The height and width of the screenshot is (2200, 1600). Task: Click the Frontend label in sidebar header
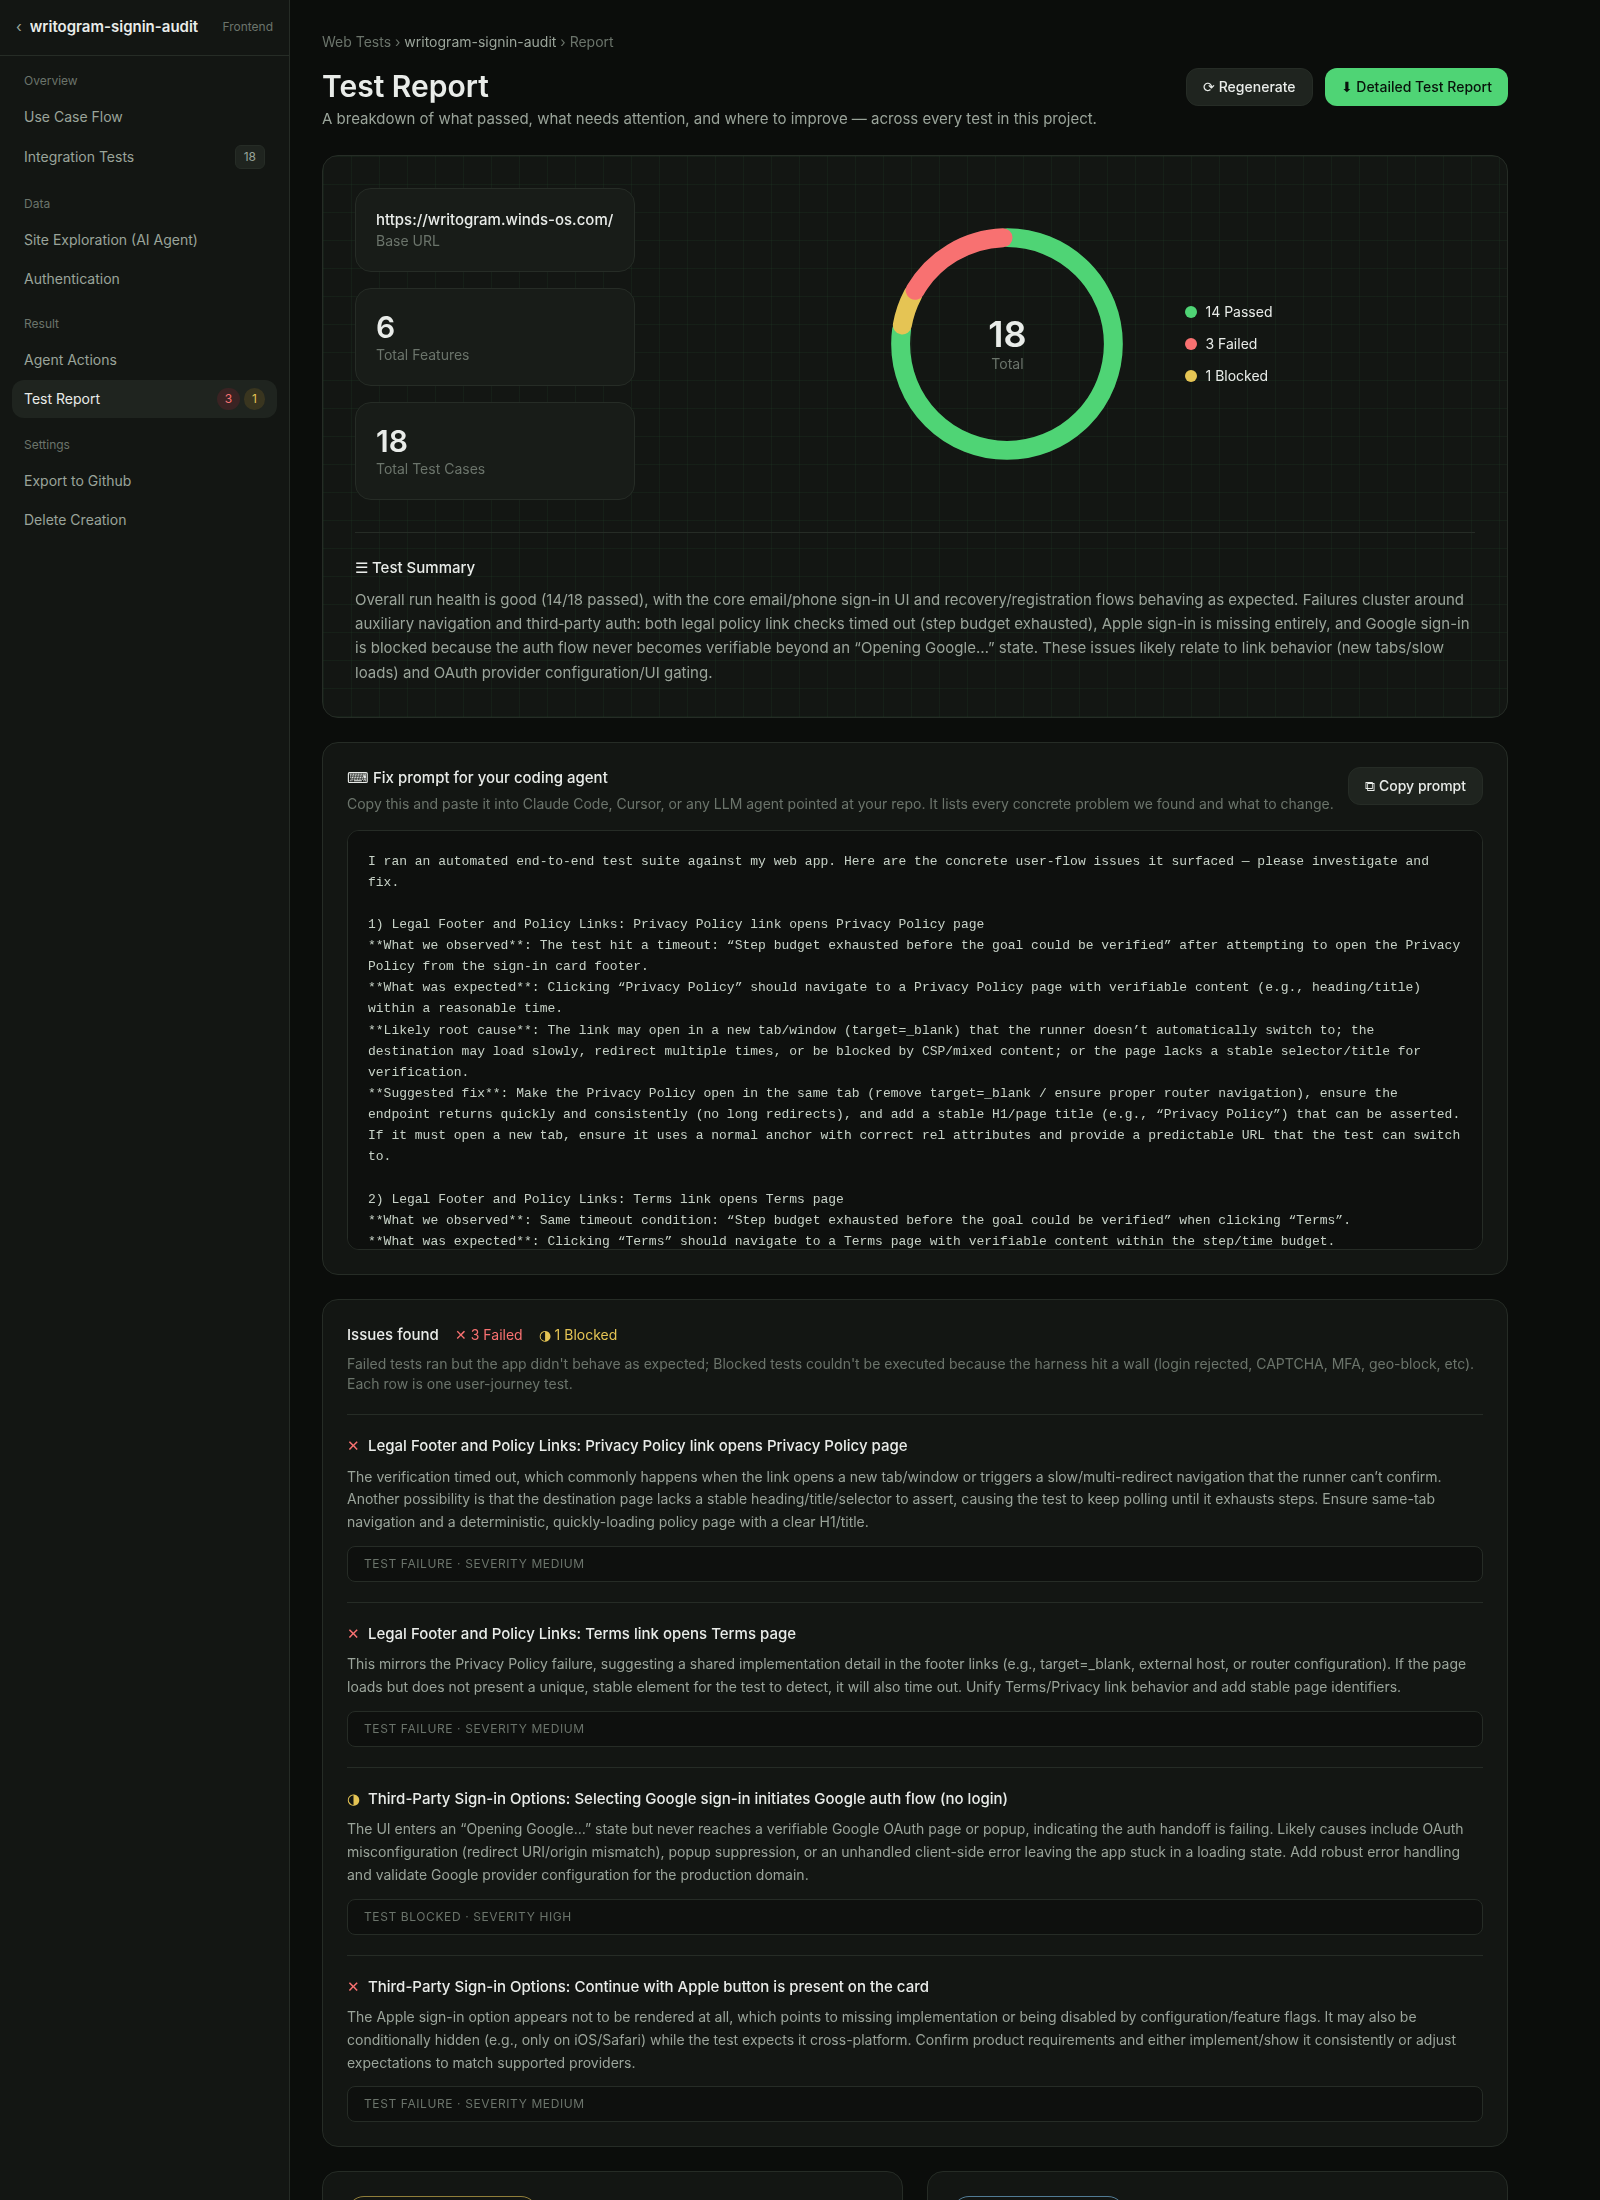(x=247, y=27)
